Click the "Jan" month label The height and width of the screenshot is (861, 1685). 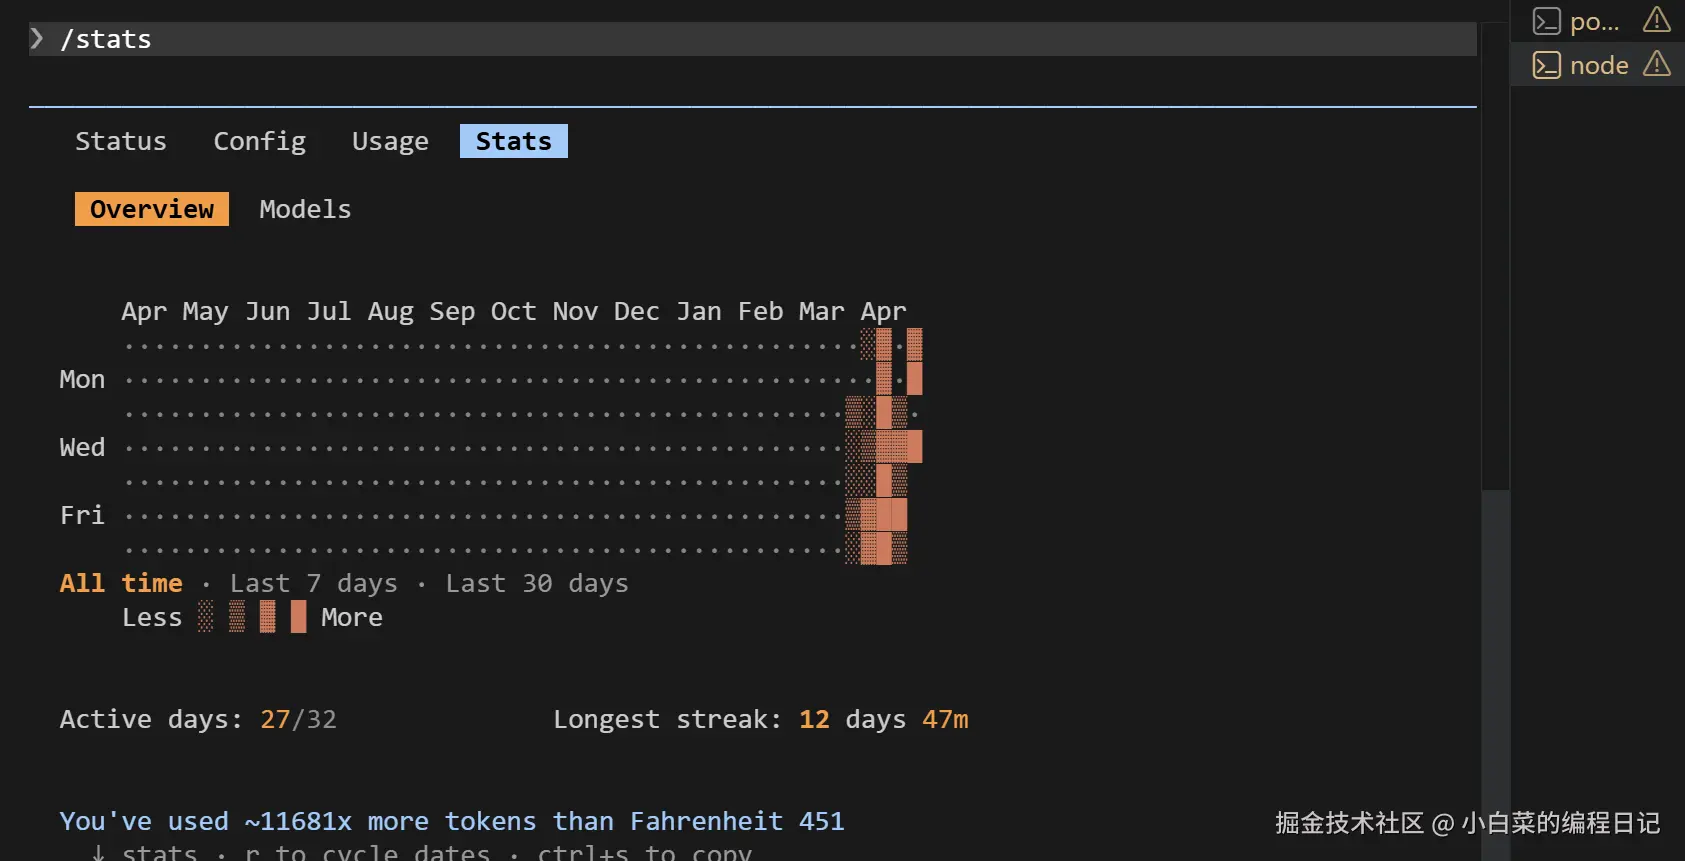699,311
